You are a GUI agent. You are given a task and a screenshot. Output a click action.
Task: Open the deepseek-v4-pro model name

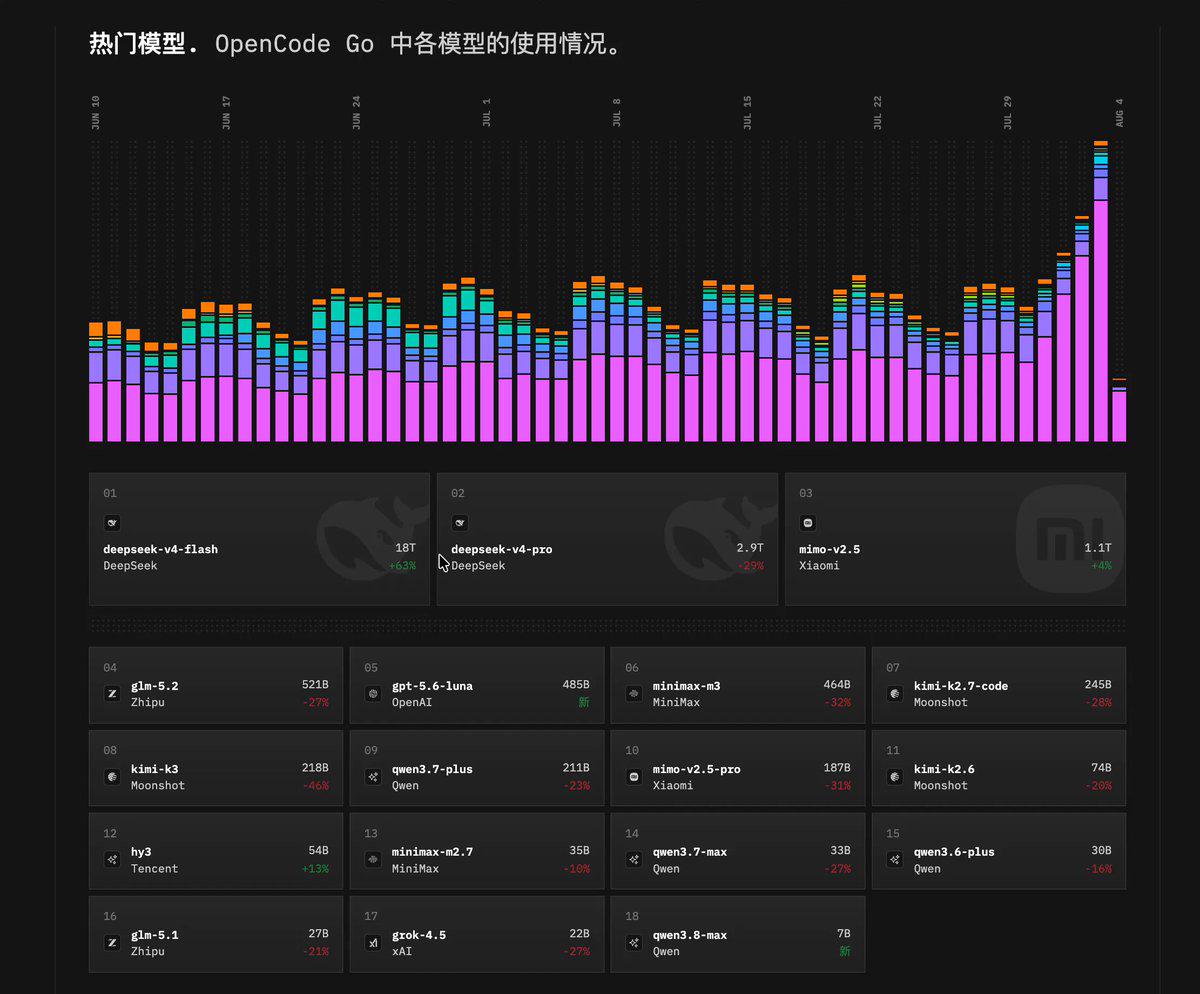(x=501, y=549)
